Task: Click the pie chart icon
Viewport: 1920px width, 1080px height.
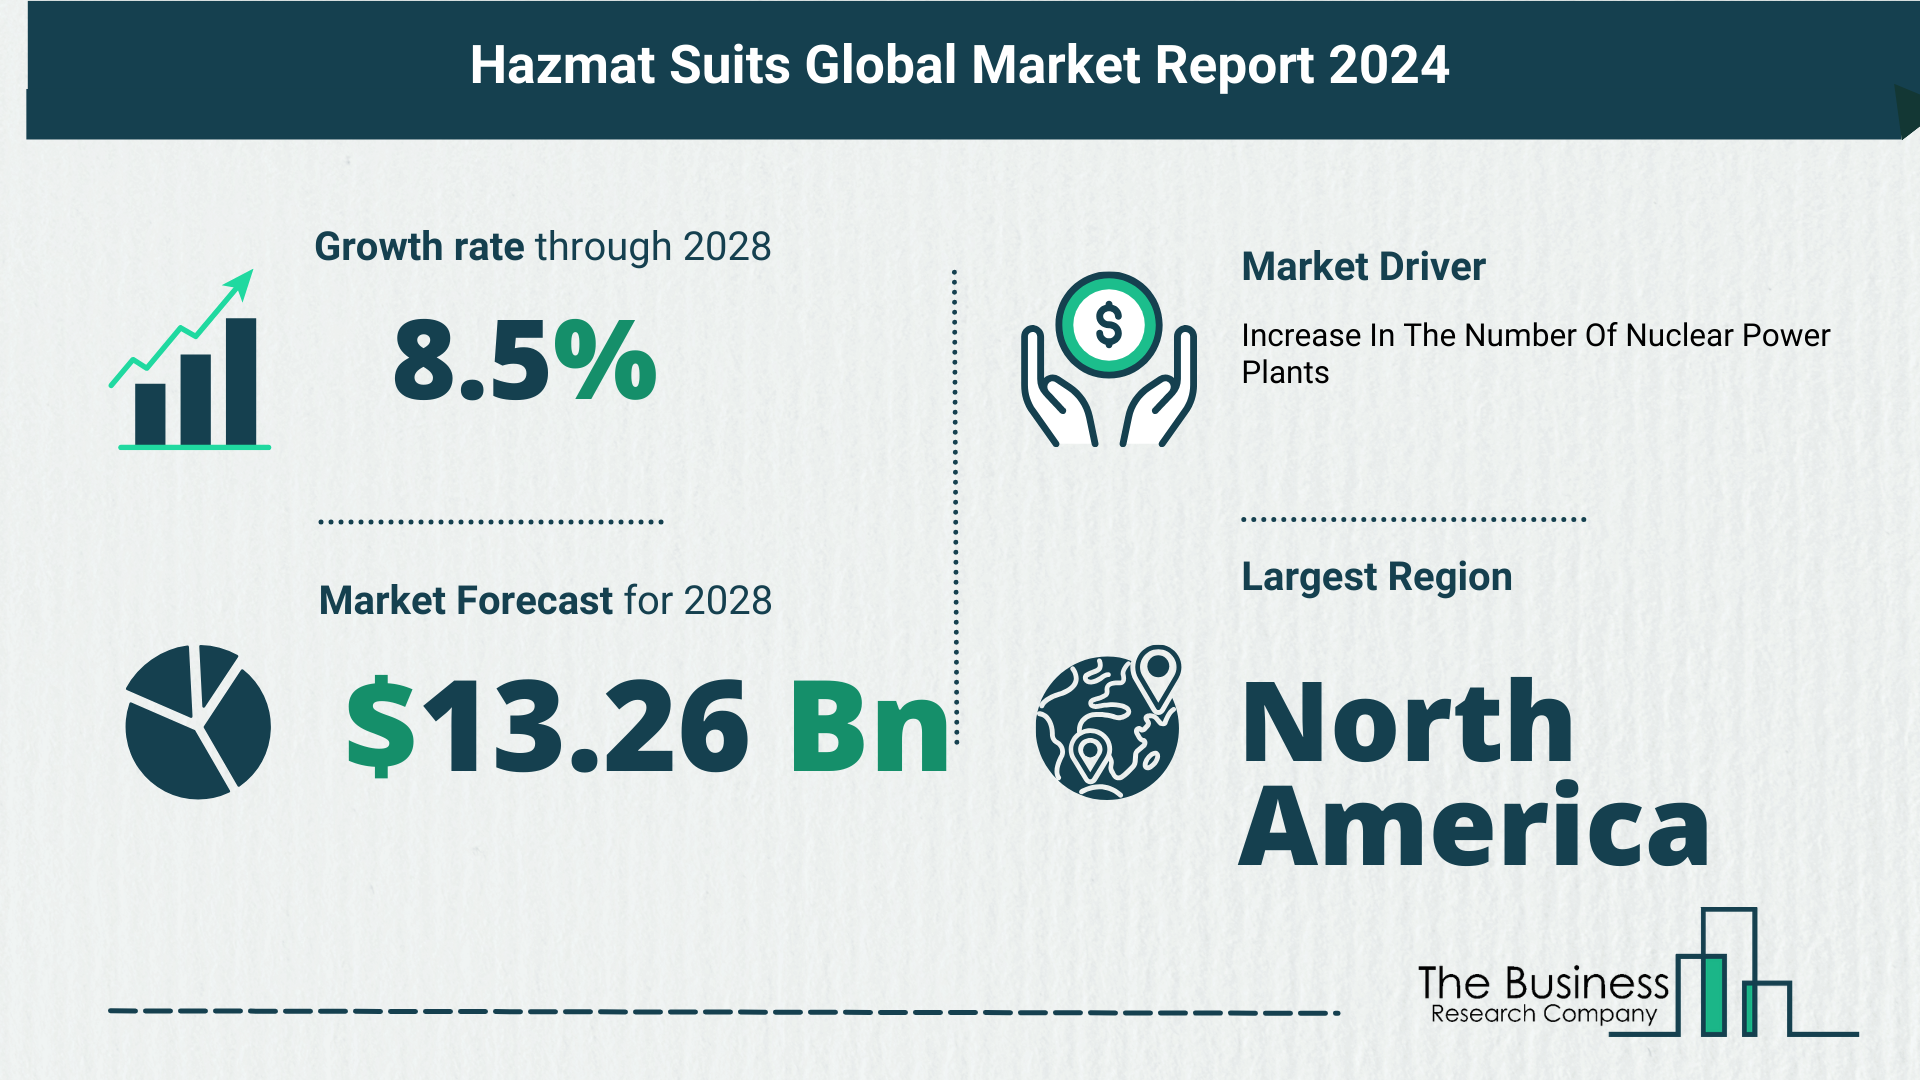Action: (x=198, y=721)
